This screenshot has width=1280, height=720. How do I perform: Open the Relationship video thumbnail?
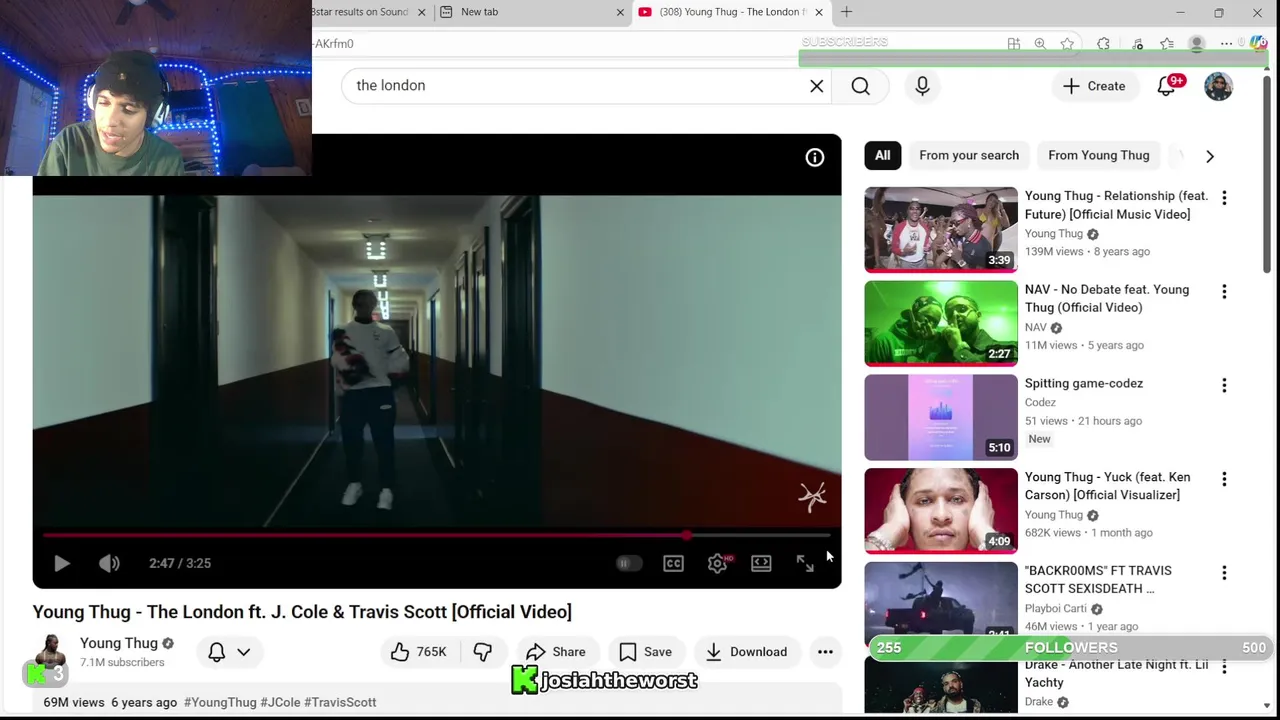(x=941, y=230)
